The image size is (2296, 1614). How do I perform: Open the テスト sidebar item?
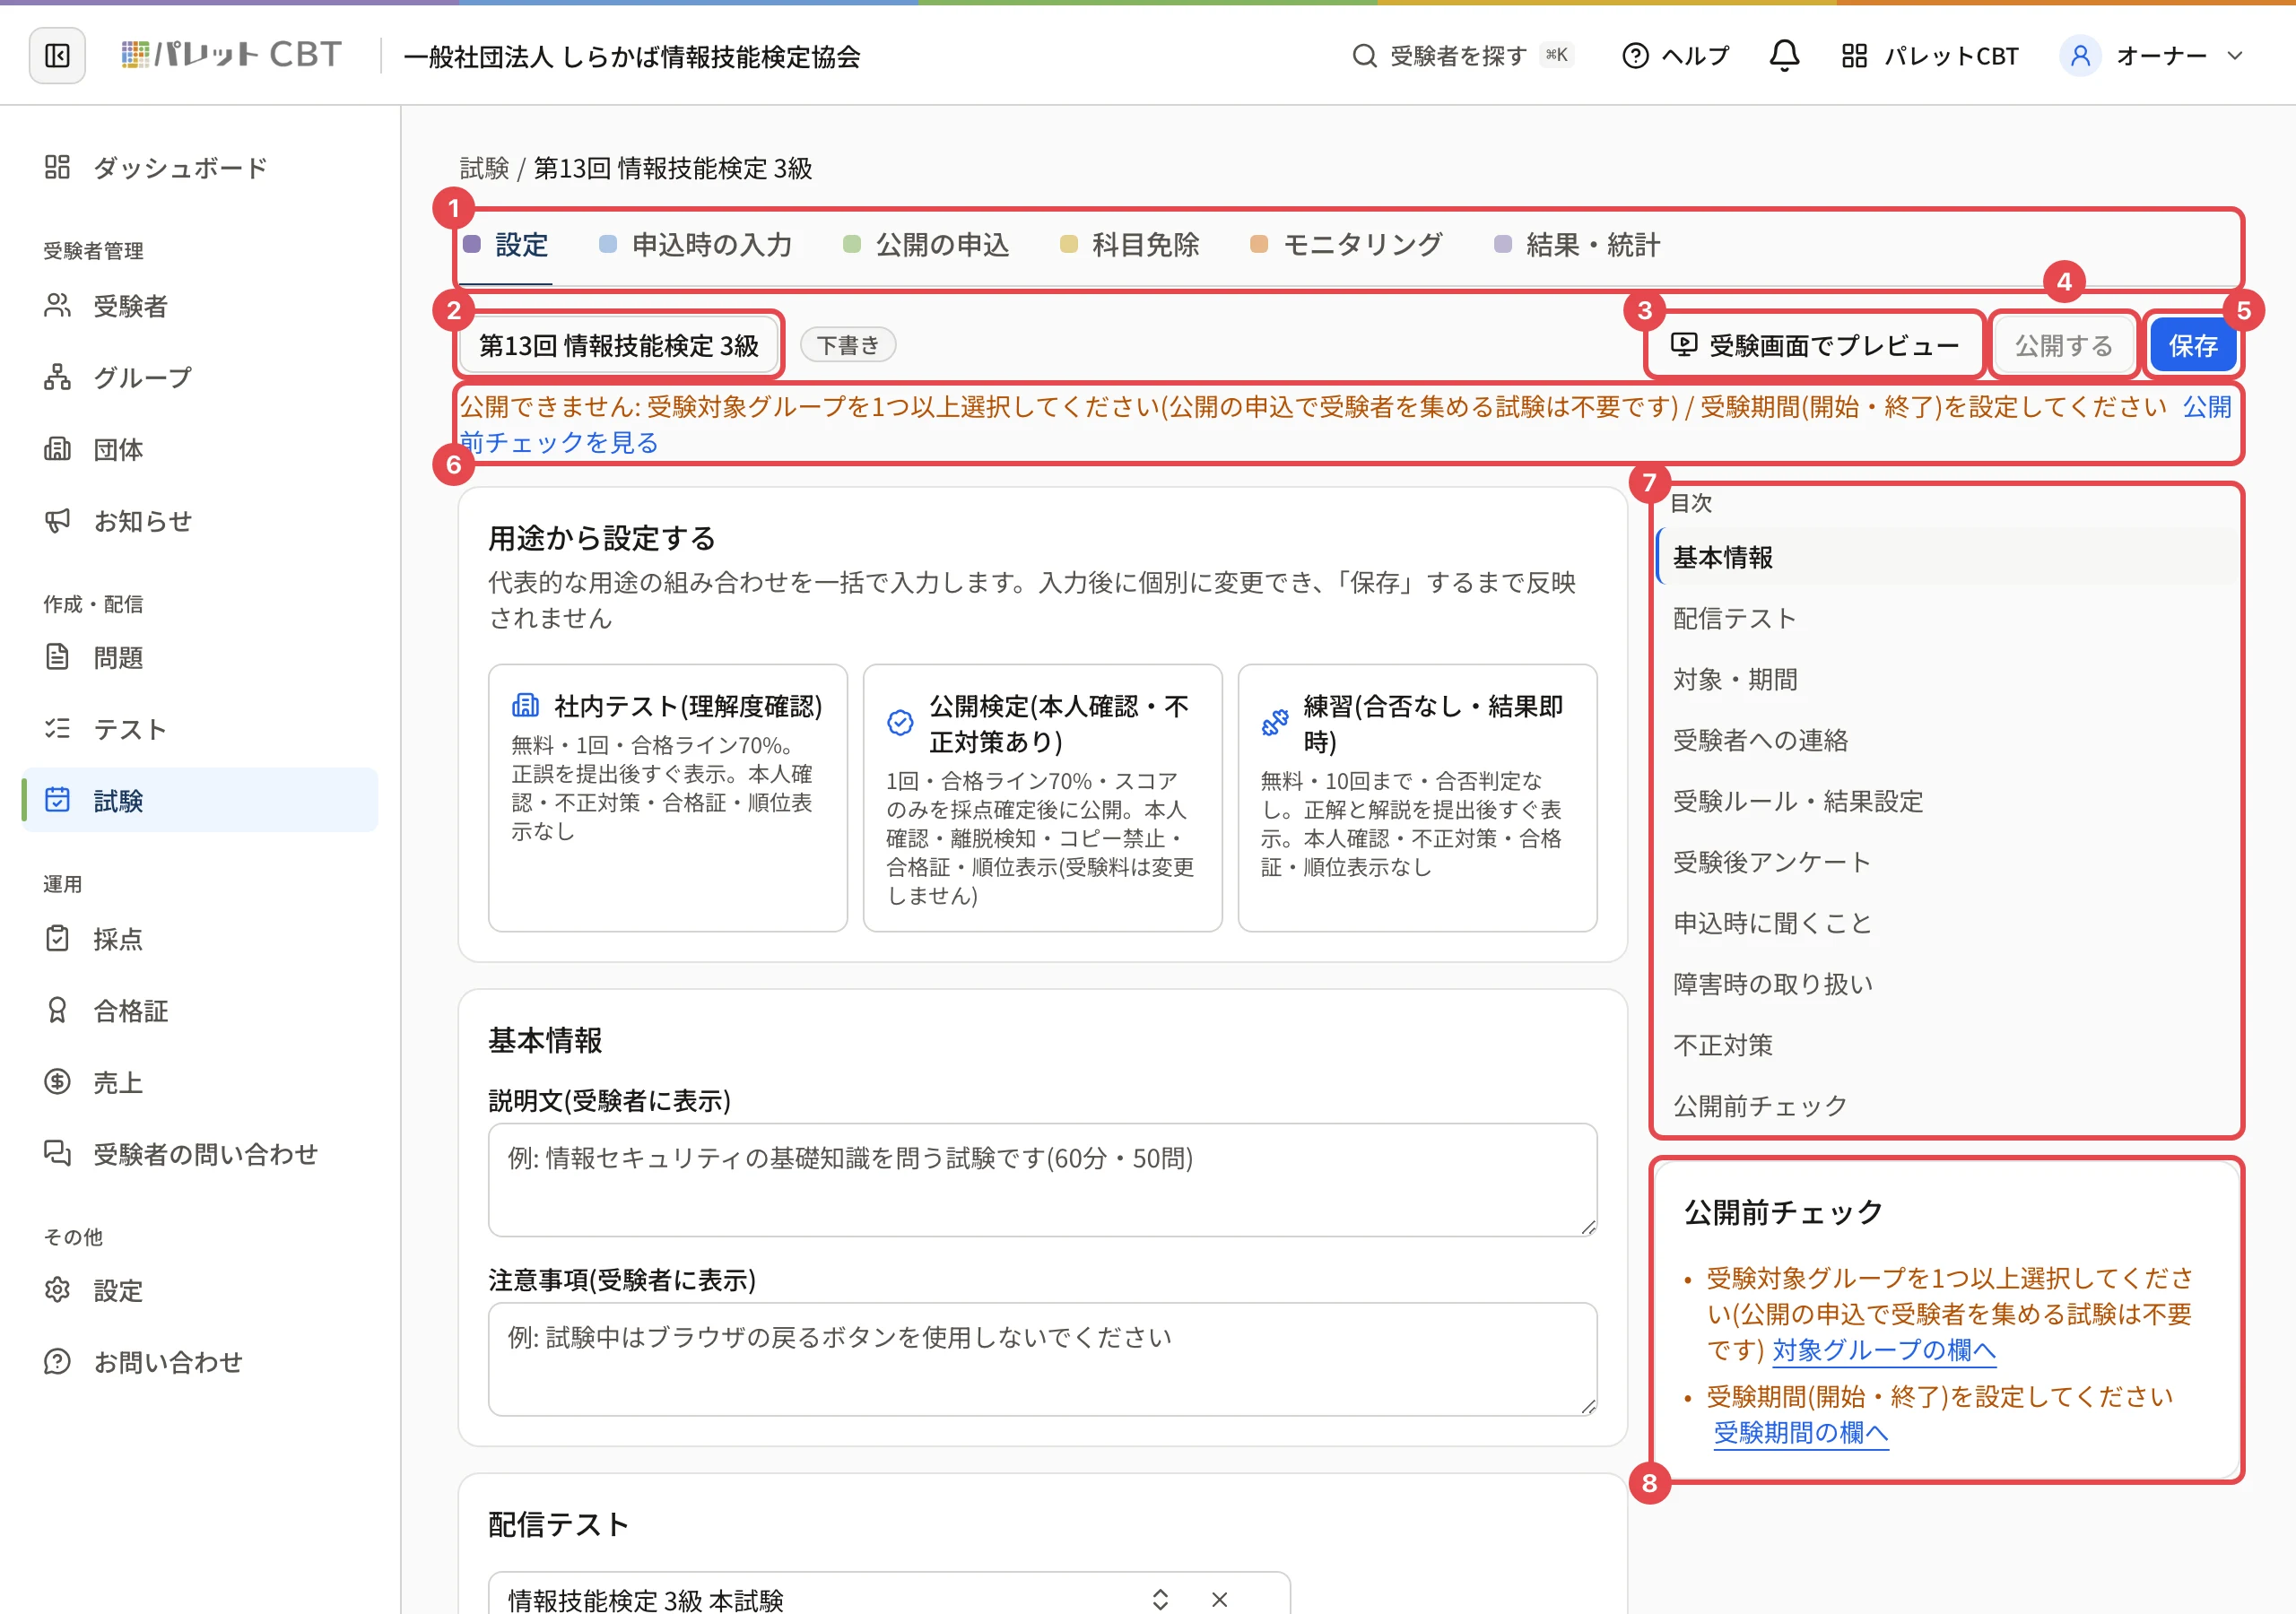pyautogui.click(x=200, y=729)
